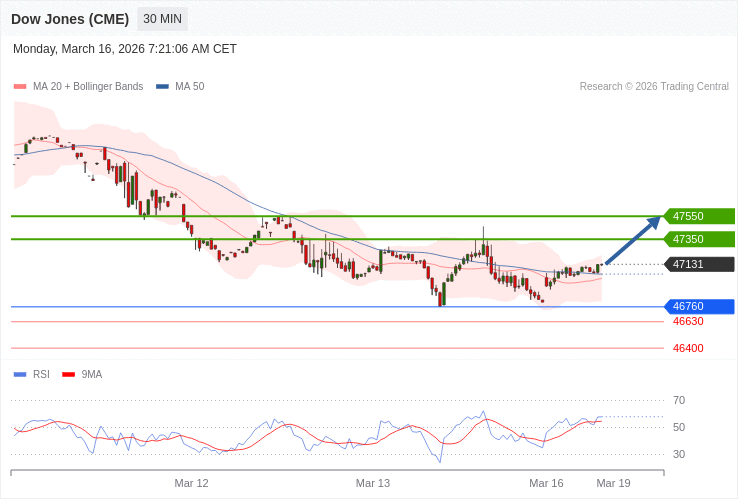Click the Mar 13 date axis label
738x500 pixels.
pos(373,484)
